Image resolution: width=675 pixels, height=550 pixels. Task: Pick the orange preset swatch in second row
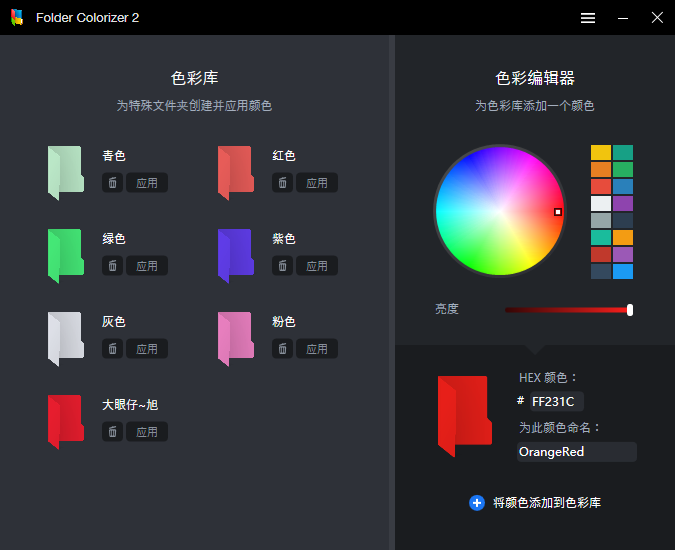601,170
